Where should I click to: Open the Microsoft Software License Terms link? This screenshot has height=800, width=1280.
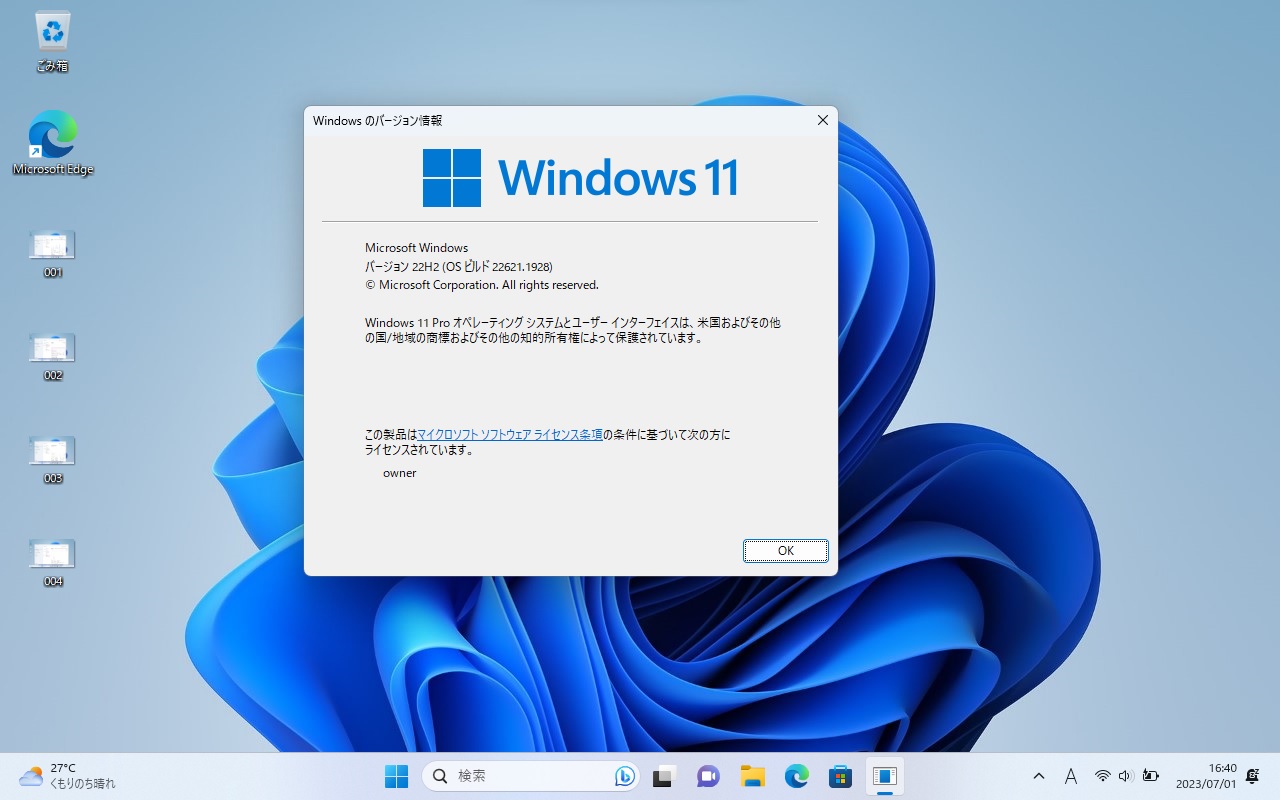pyautogui.click(x=509, y=435)
